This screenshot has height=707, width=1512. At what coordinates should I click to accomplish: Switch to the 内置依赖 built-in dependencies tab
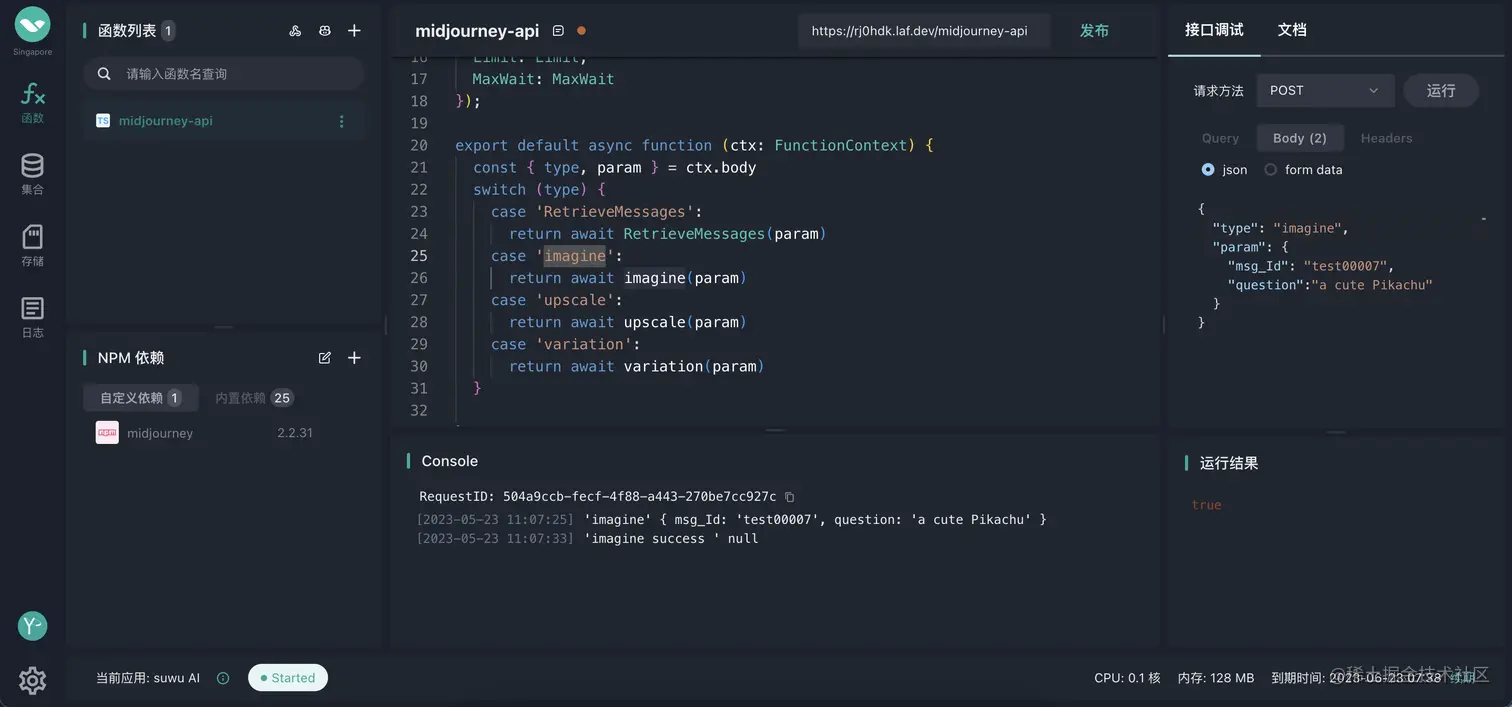pos(252,398)
